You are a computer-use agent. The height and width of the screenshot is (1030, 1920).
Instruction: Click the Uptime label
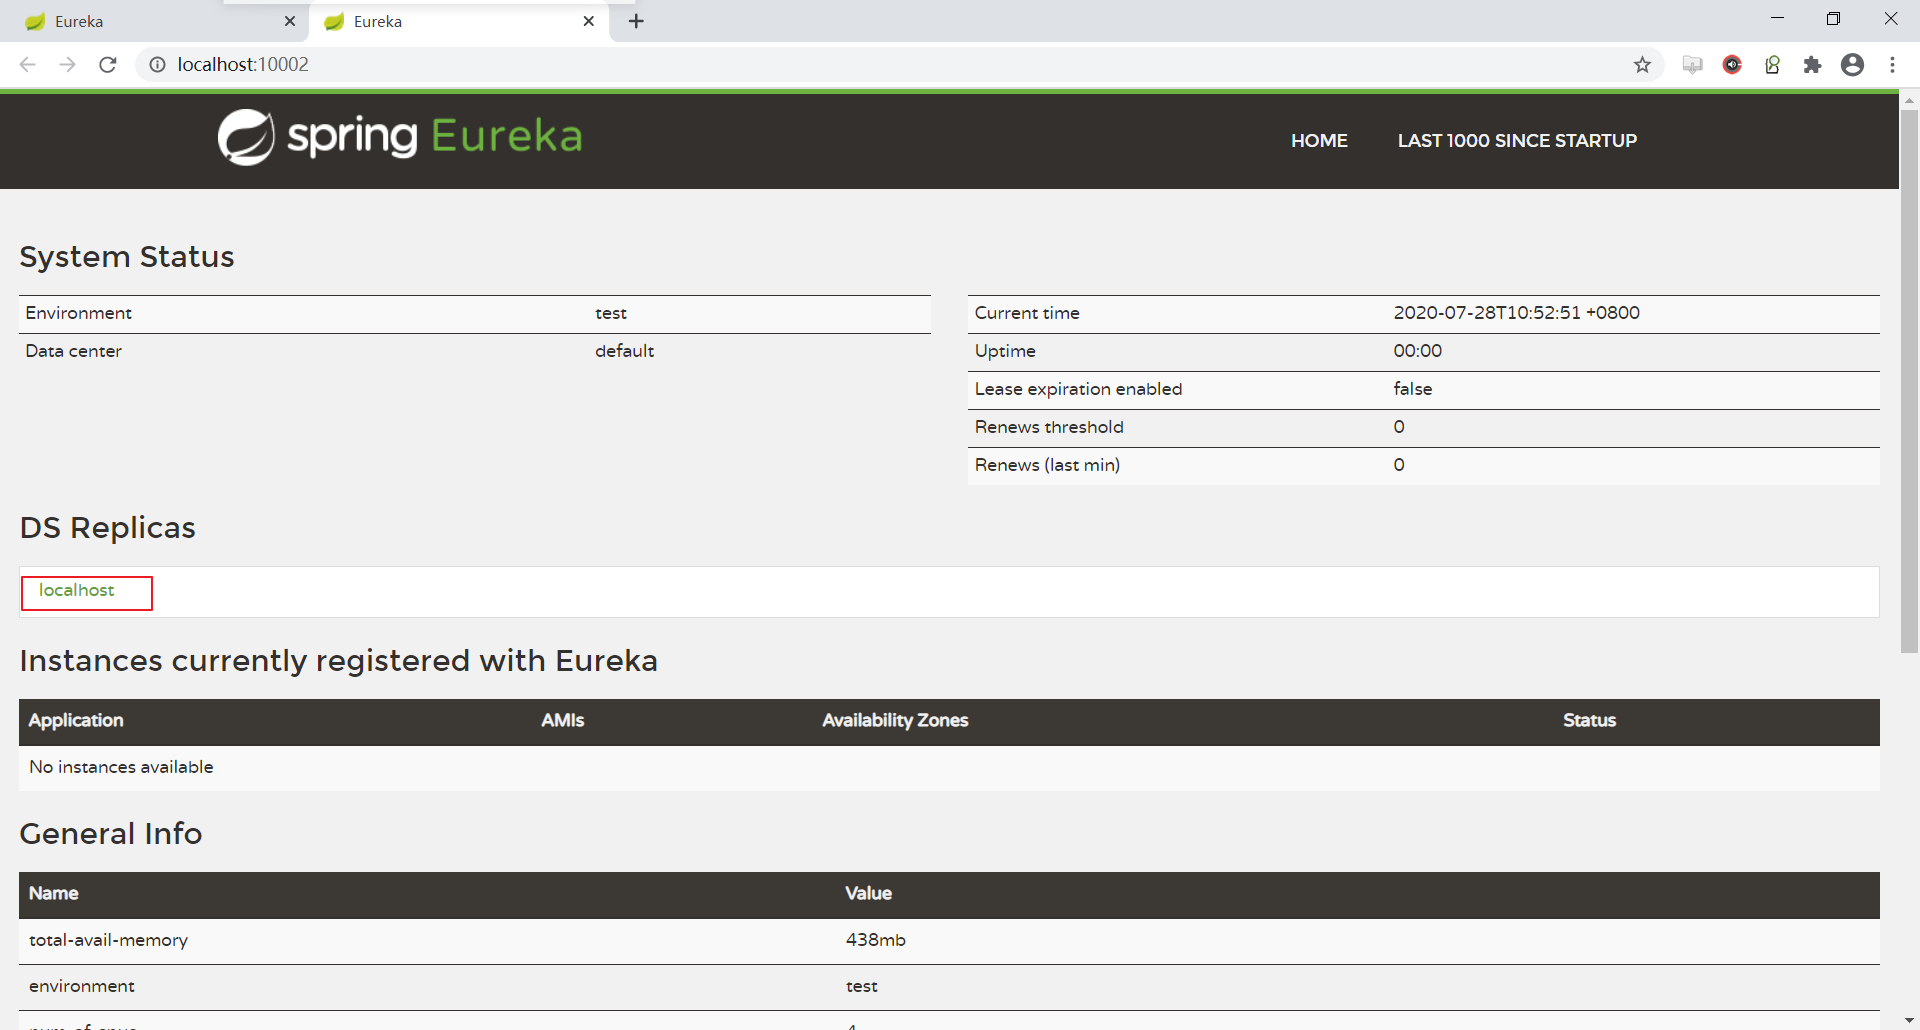(1005, 351)
